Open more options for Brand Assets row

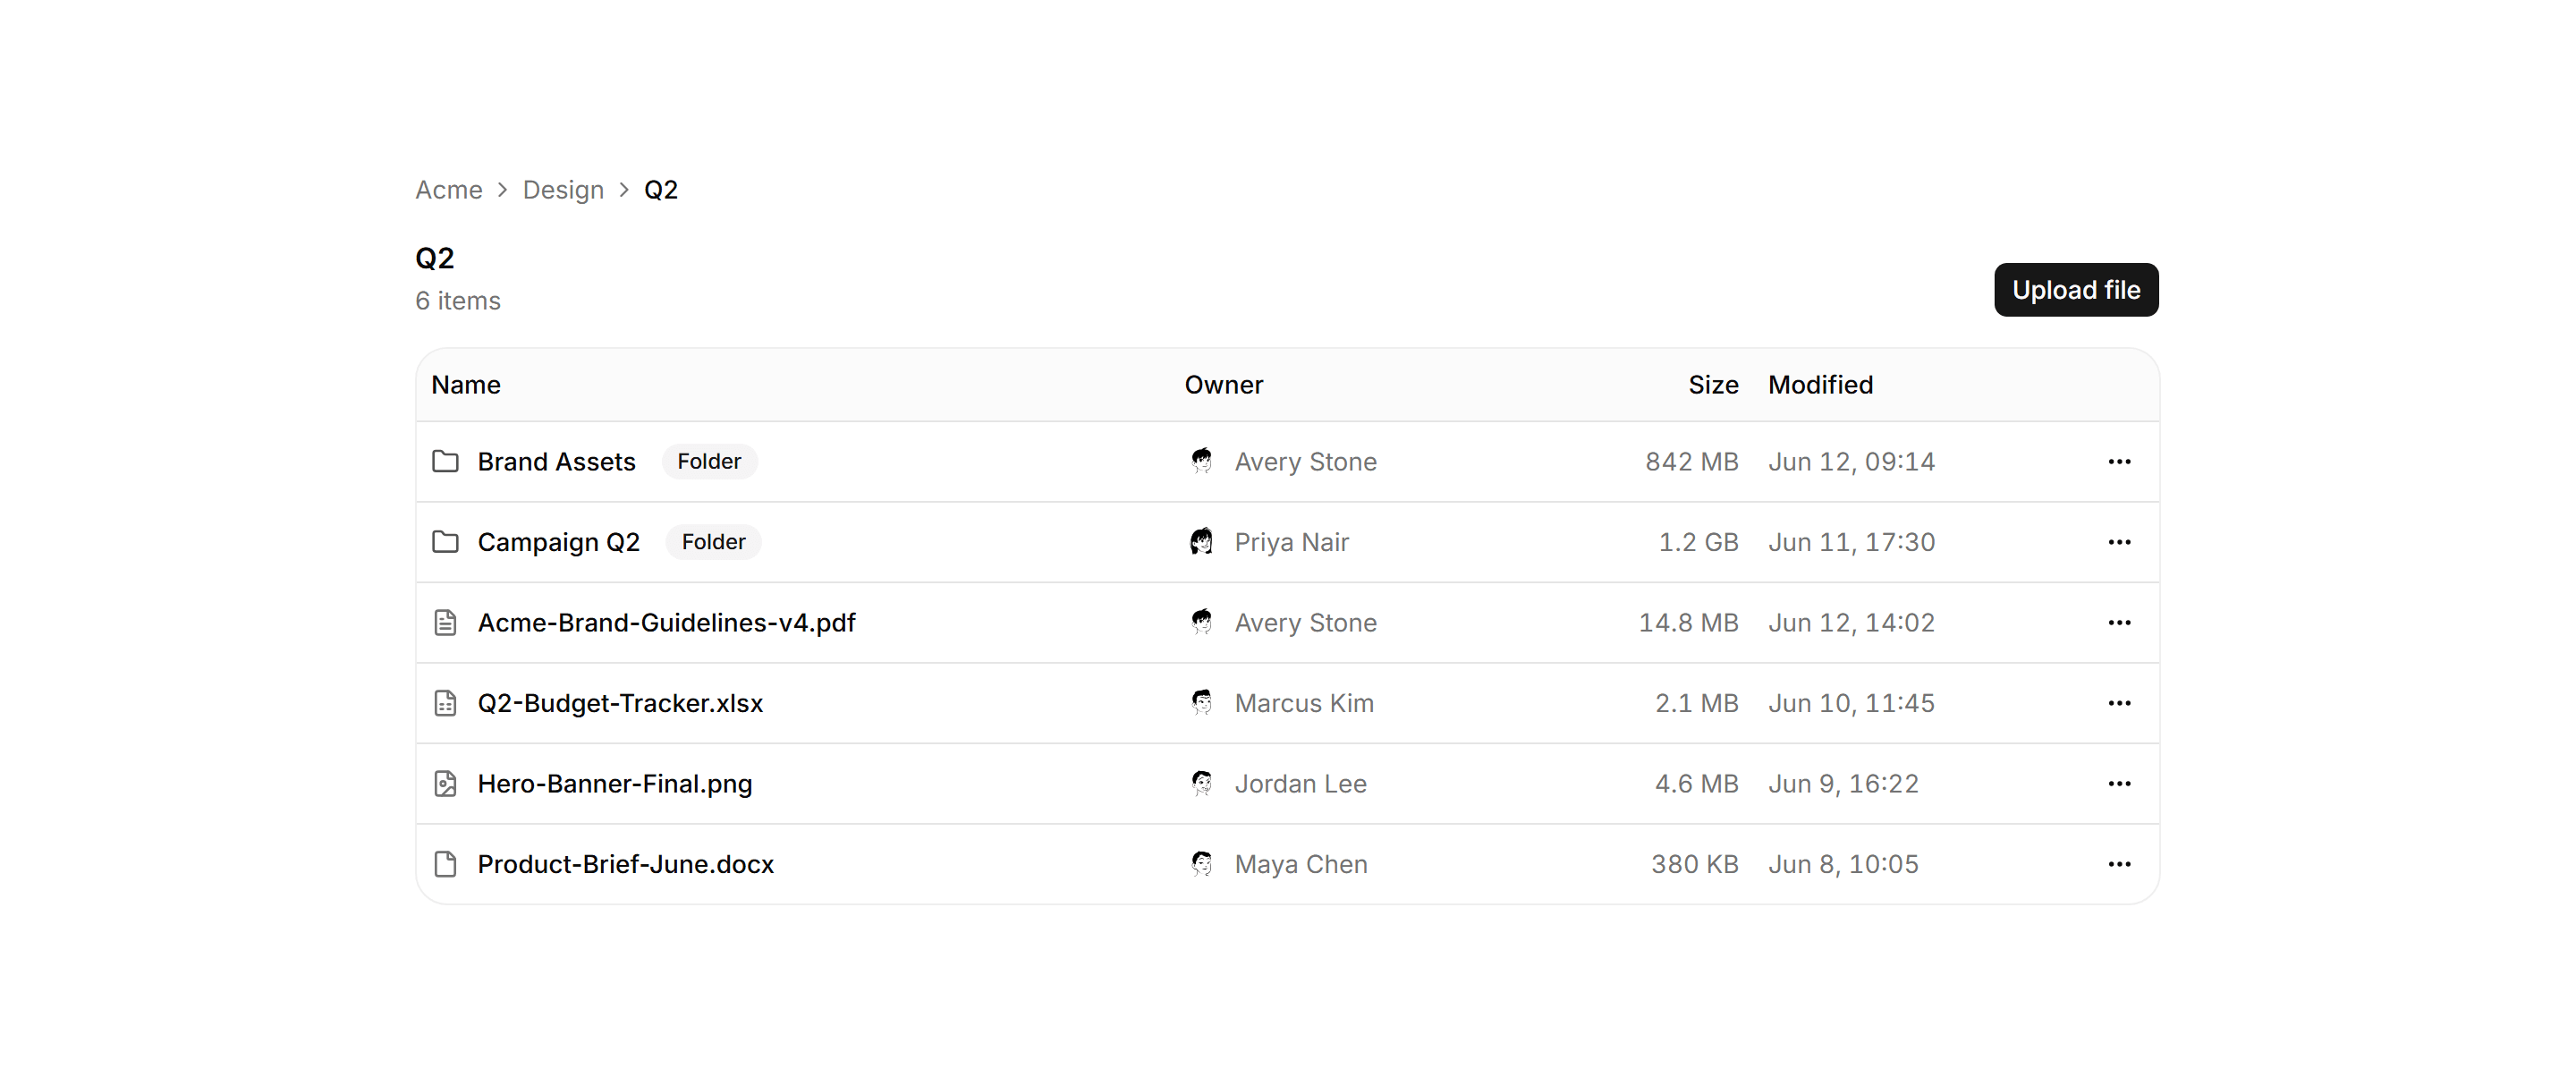pyautogui.click(x=2118, y=461)
